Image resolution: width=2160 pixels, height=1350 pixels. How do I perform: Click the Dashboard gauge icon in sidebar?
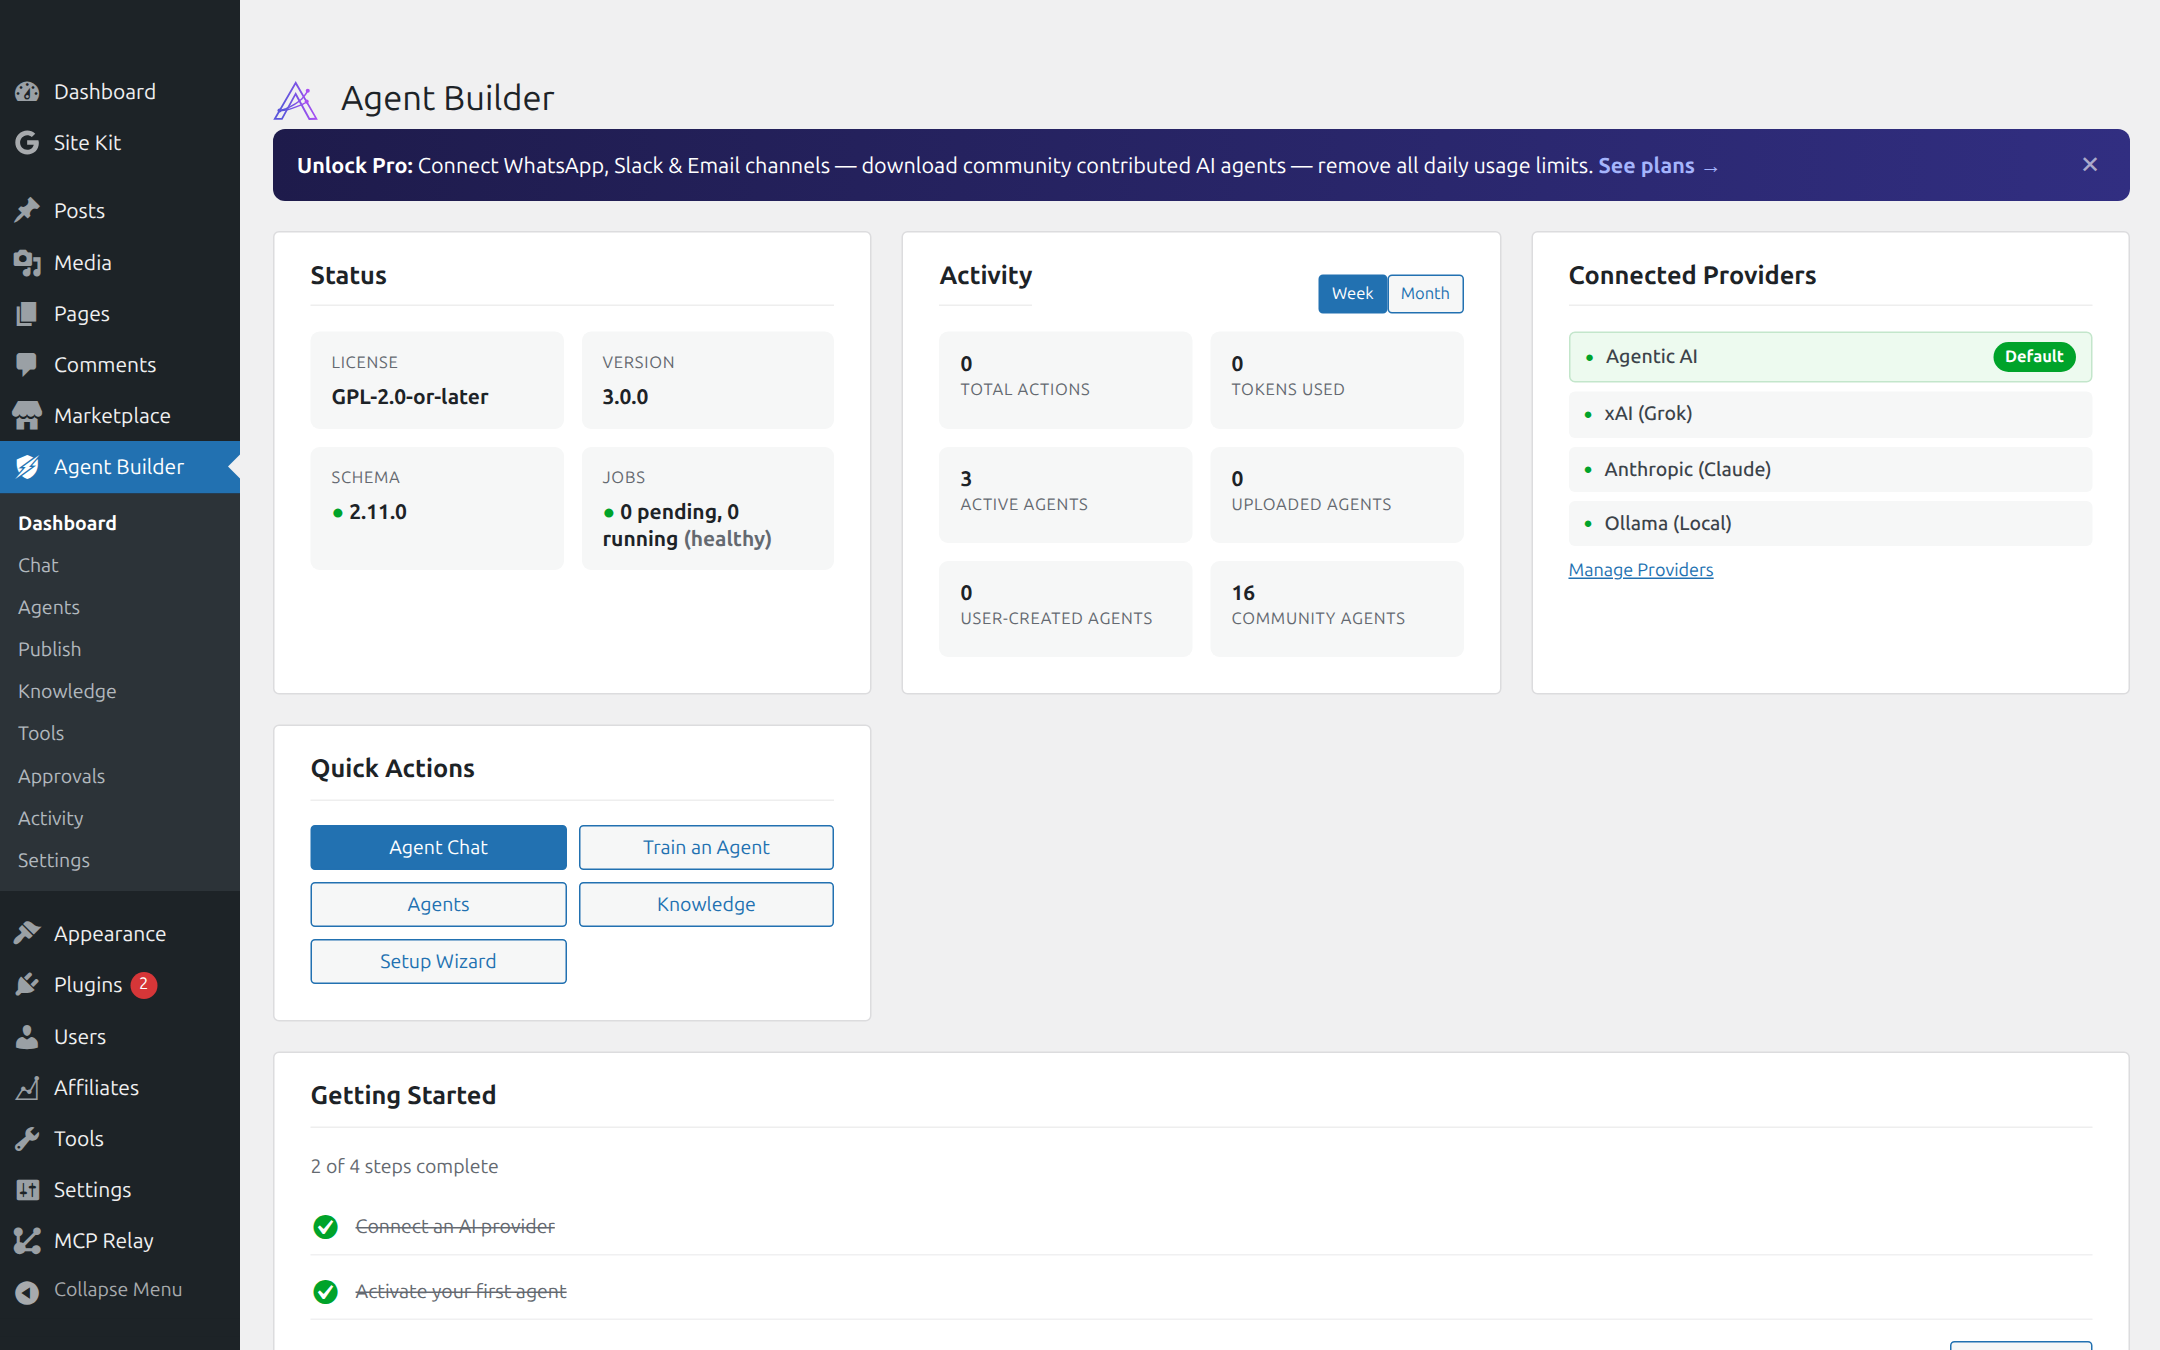(x=27, y=92)
